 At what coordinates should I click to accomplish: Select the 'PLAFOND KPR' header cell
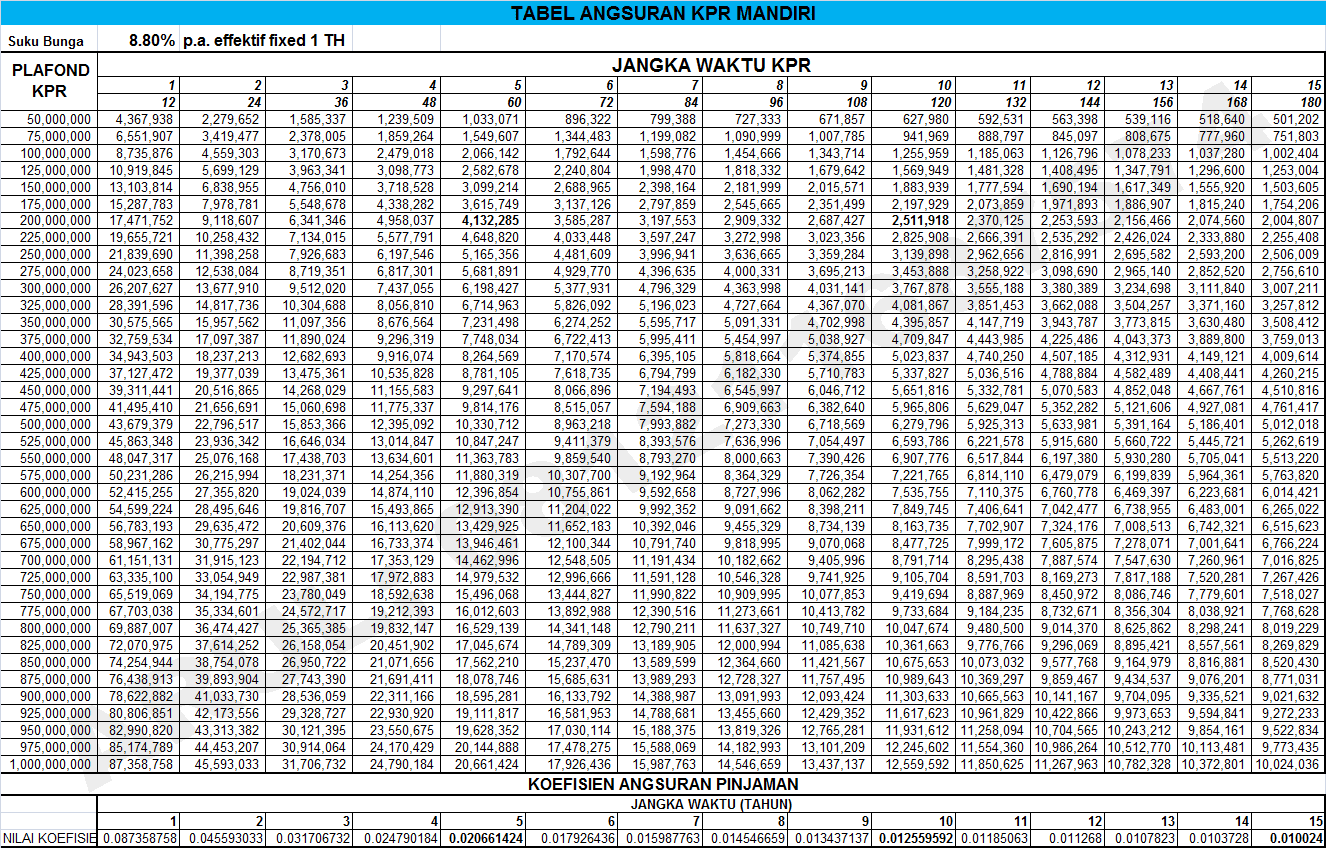(48, 80)
